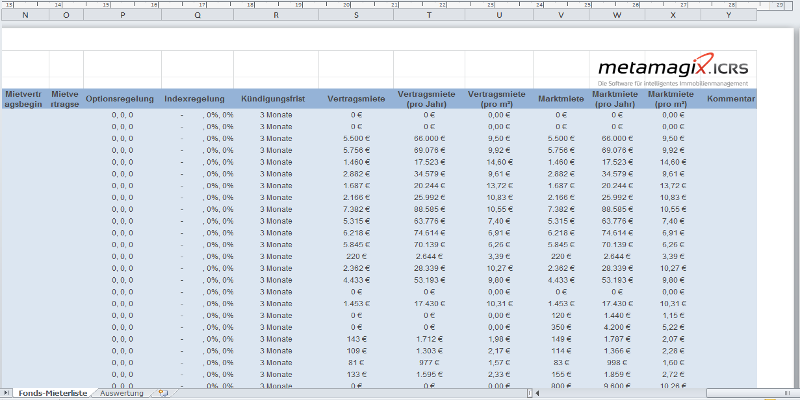The width and height of the screenshot is (800, 400).
Task: Click the 1.787 € cell
Action: point(617,339)
